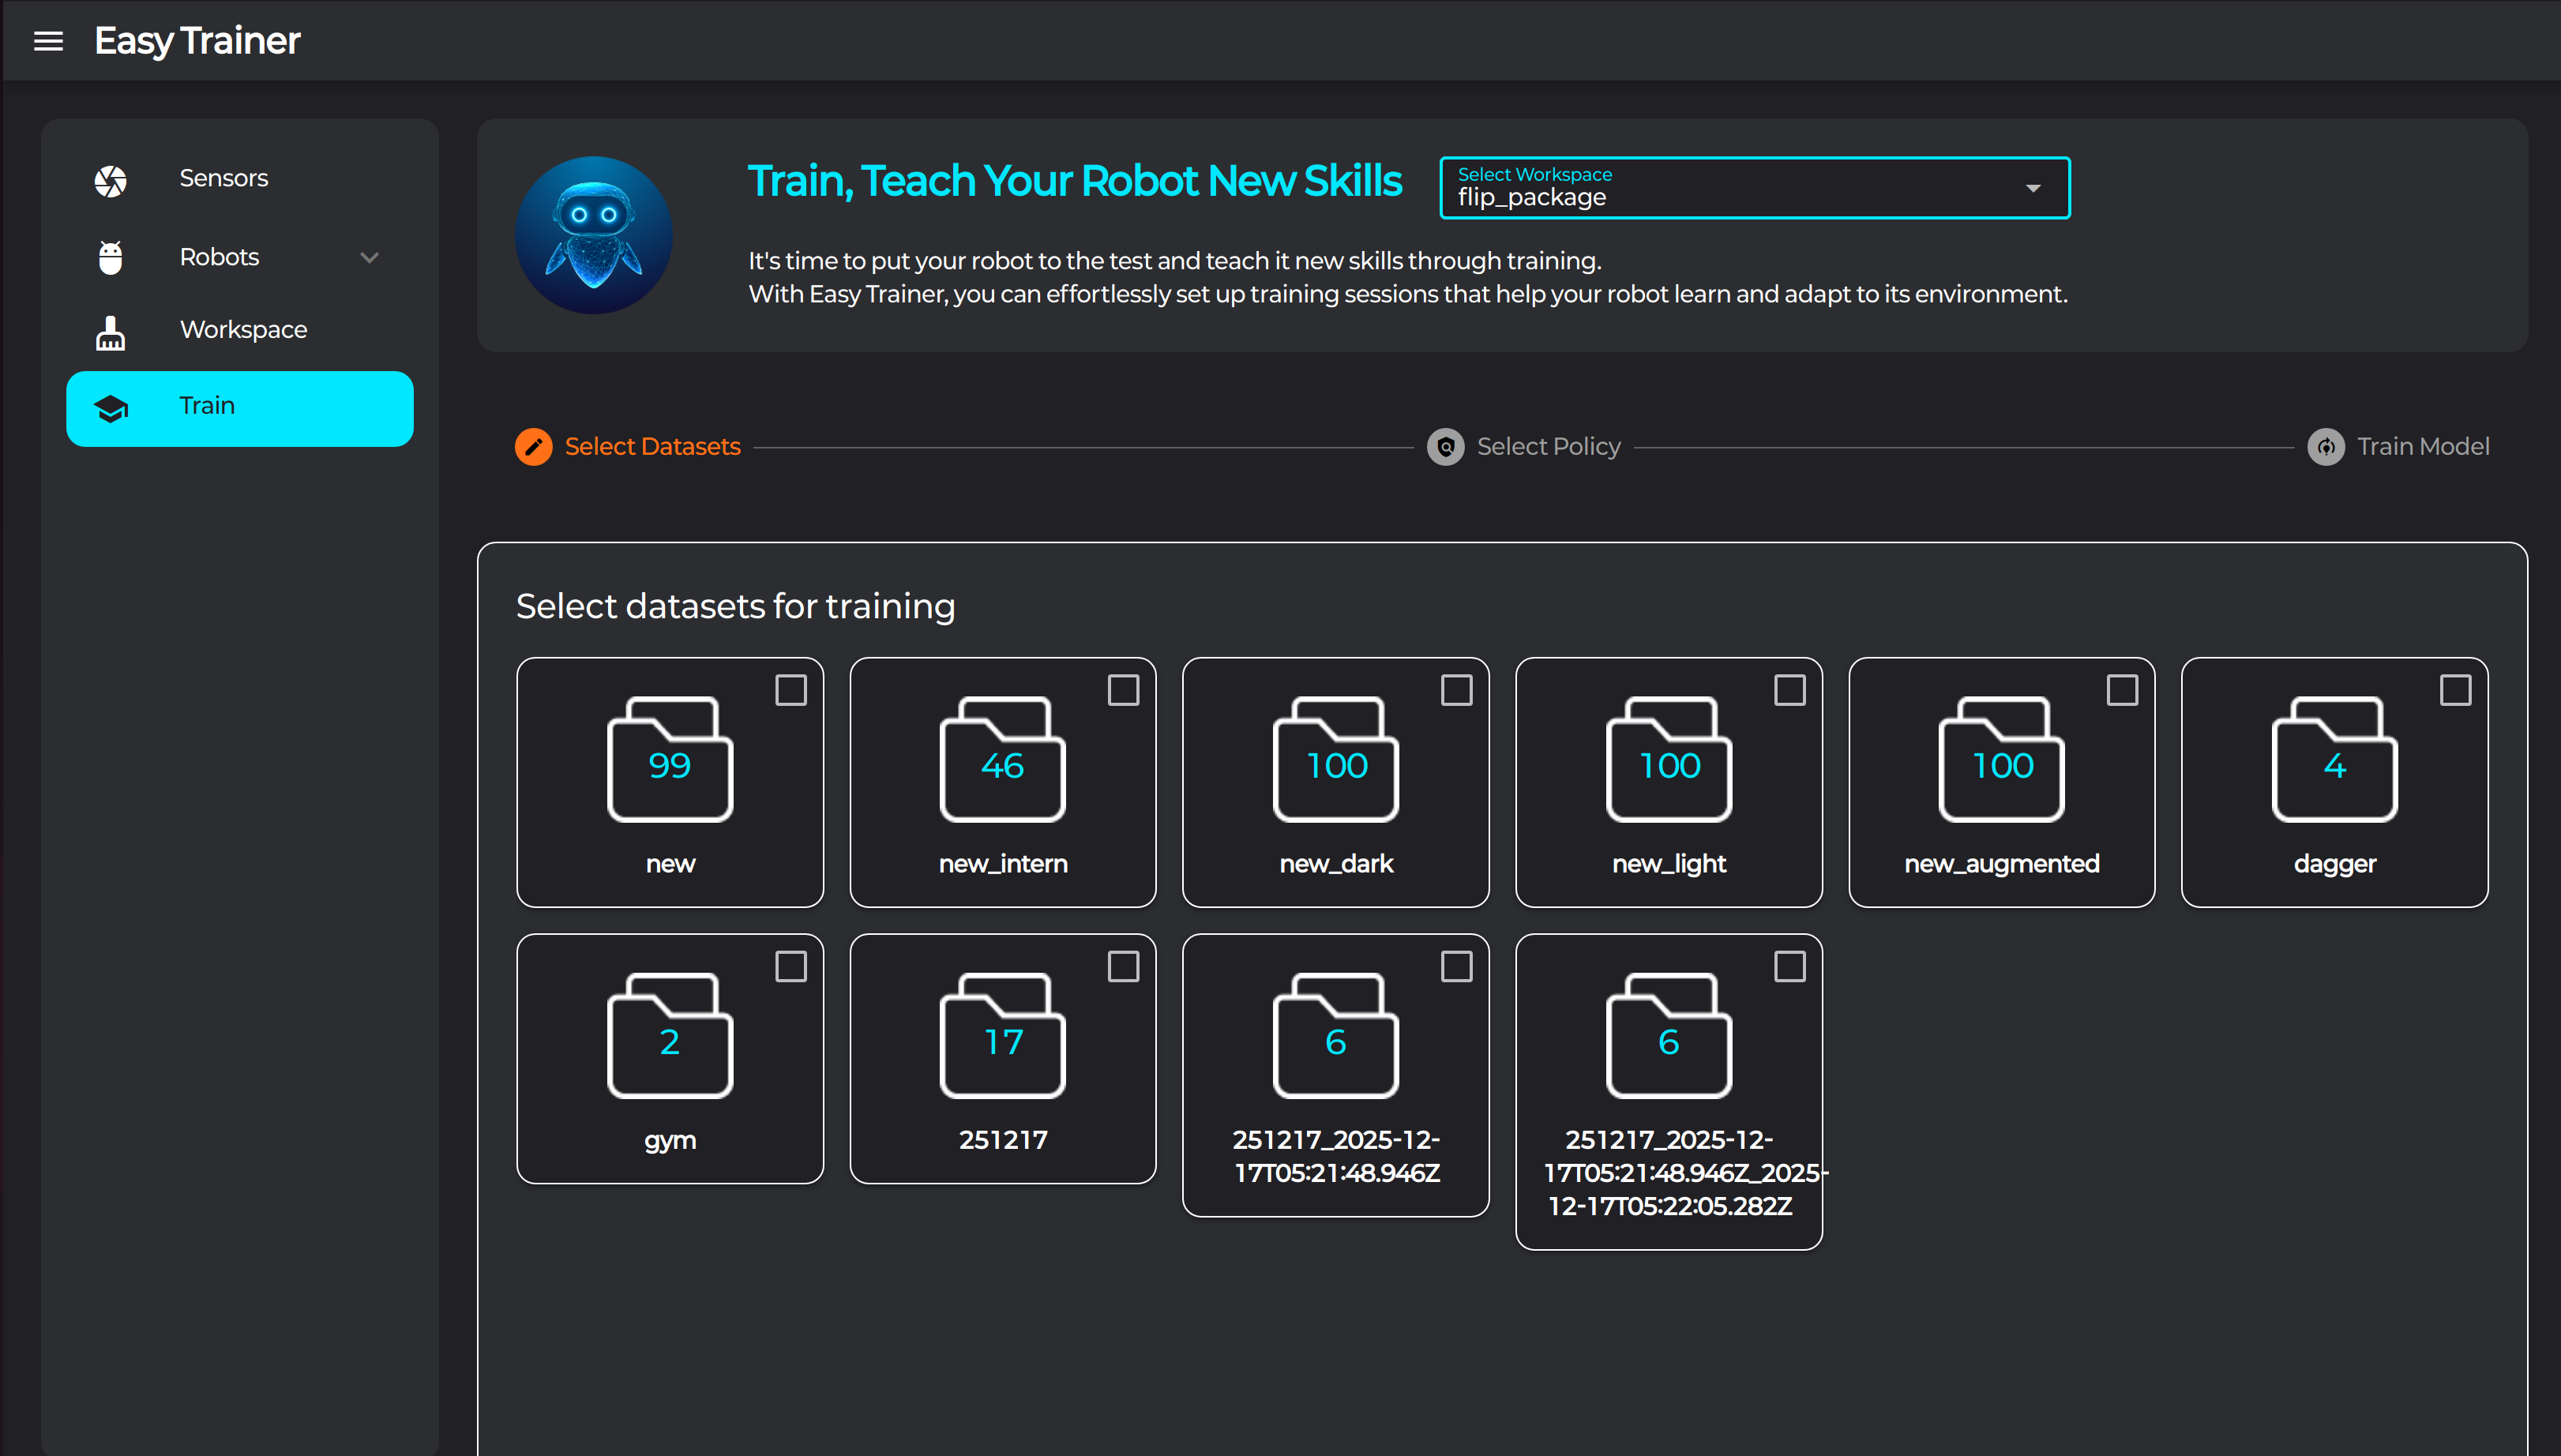The width and height of the screenshot is (2561, 1456).
Task: Click the workspace dropdown arrow
Action: pyautogui.click(x=2032, y=188)
